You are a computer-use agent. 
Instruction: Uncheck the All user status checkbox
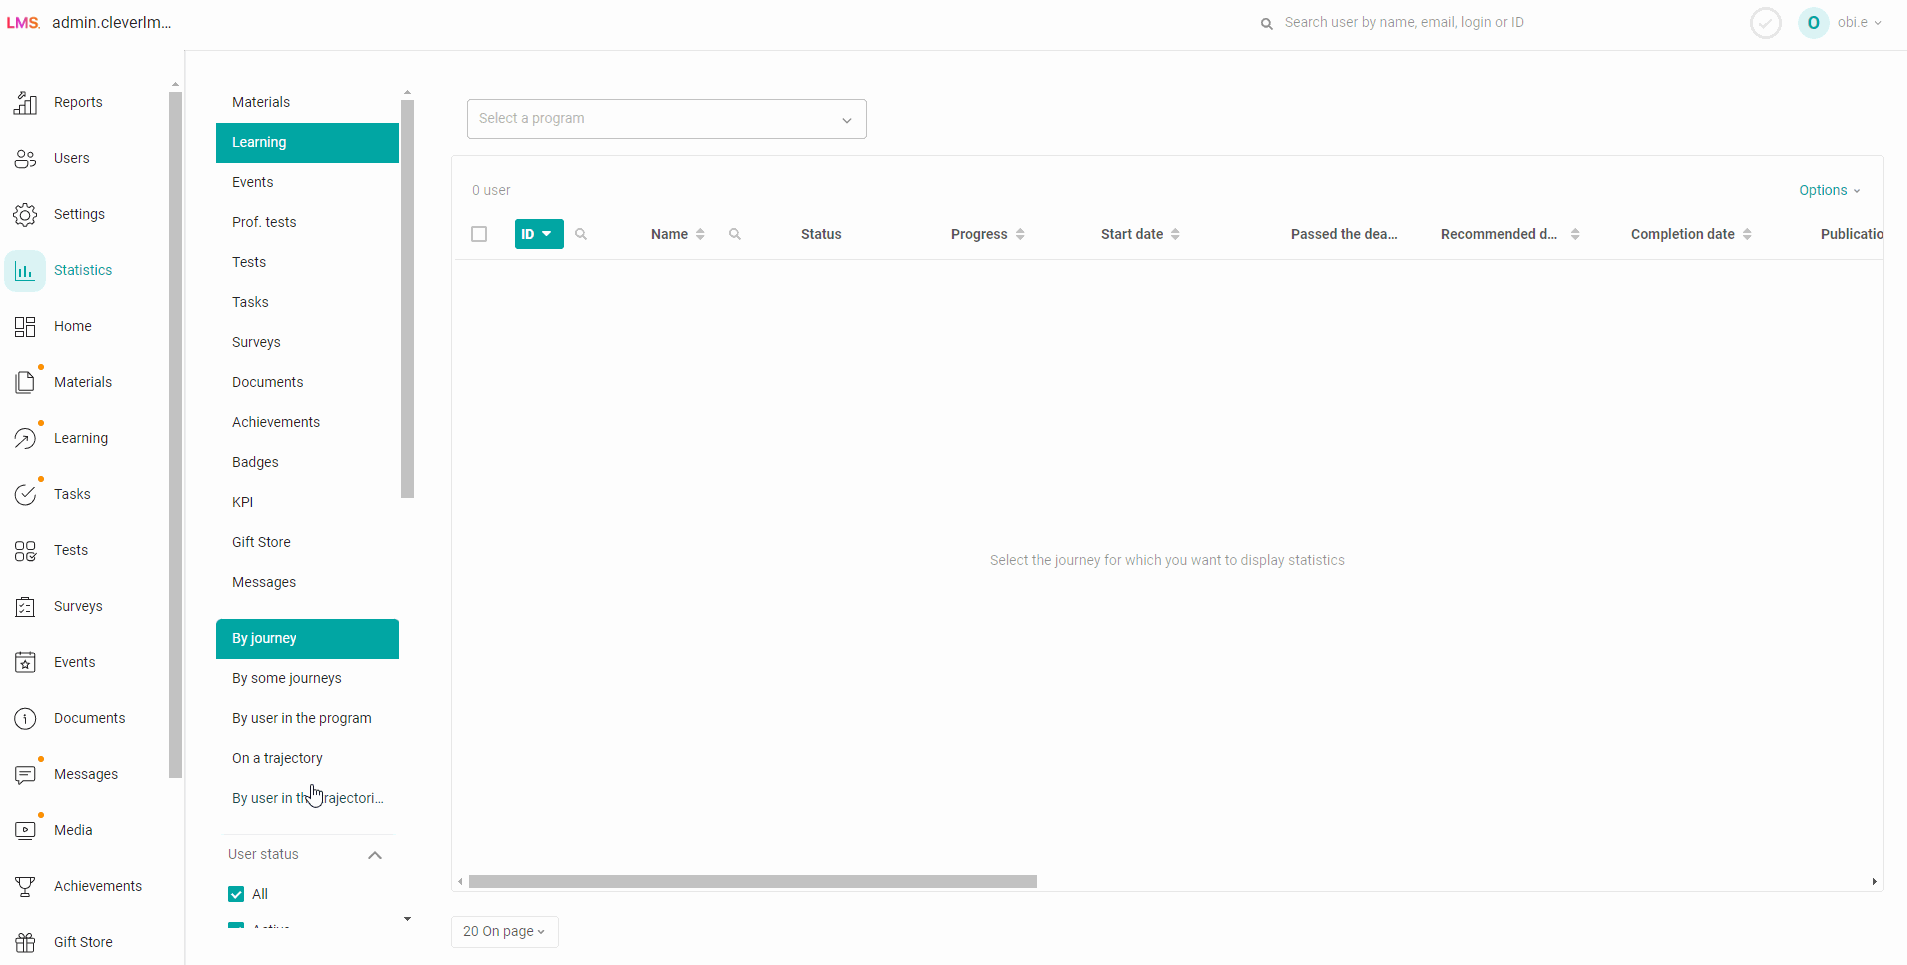coord(236,894)
